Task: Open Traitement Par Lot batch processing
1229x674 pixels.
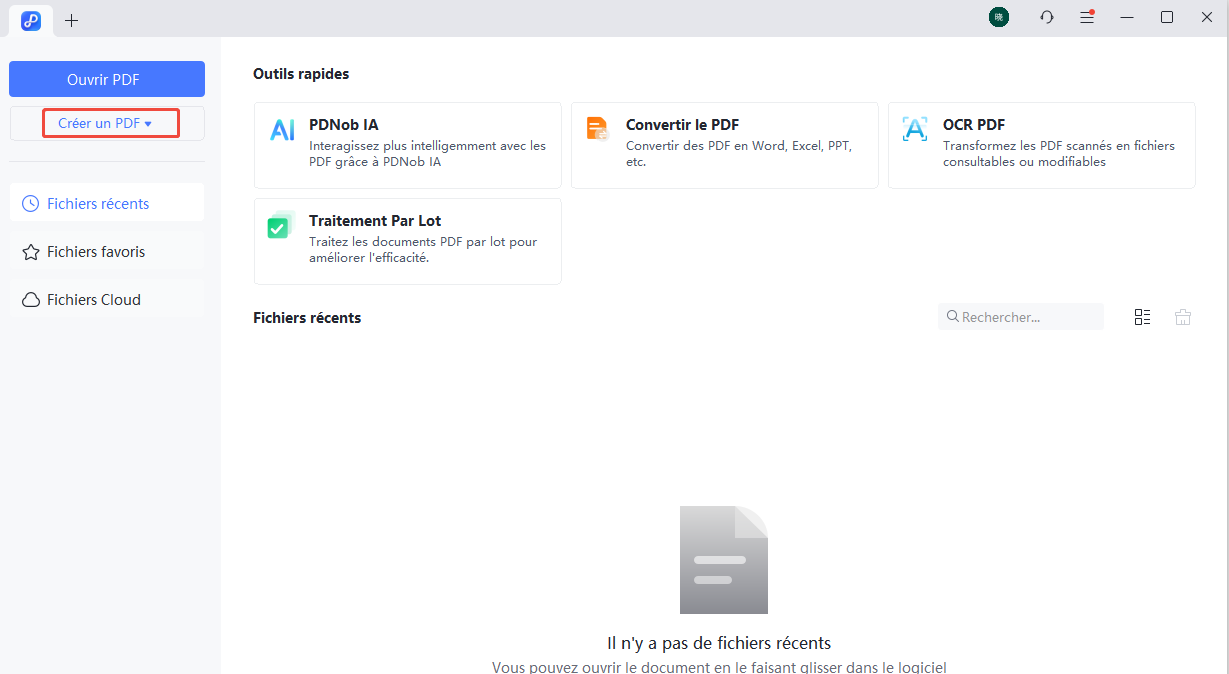Action: (x=407, y=241)
